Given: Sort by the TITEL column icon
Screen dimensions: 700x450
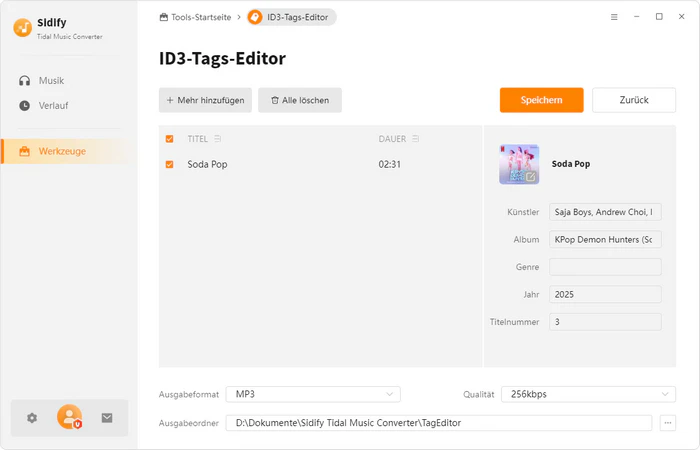Looking at the screenshot, I should pos(217,139).
